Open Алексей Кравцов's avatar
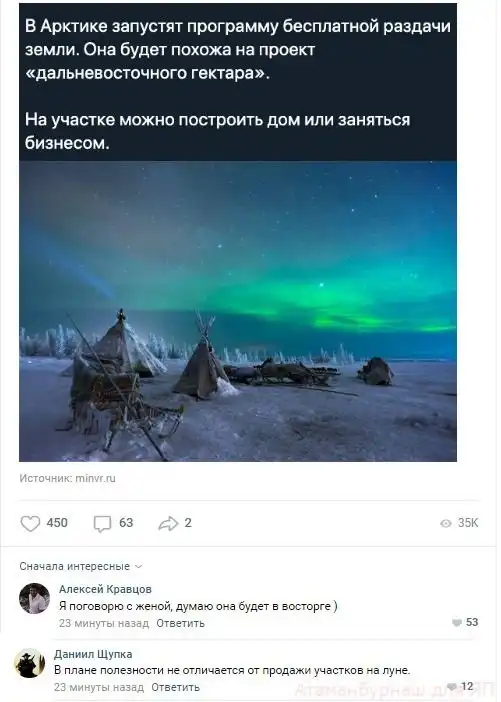Image resolution: width=501 pixels, height=702 pixels. (x=34, y=599)
